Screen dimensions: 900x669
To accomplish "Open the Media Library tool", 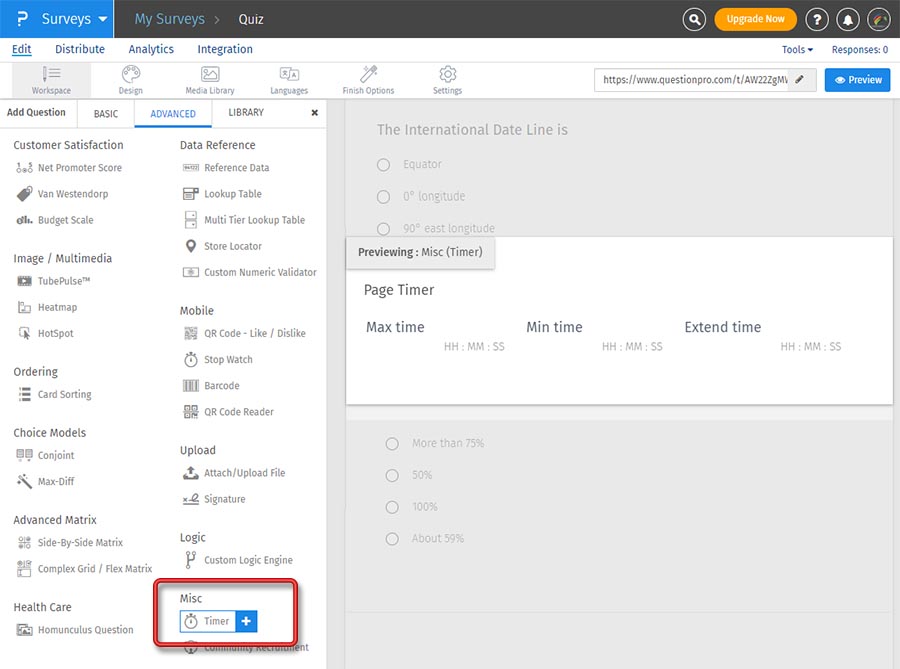I will (x=210, y=80).
